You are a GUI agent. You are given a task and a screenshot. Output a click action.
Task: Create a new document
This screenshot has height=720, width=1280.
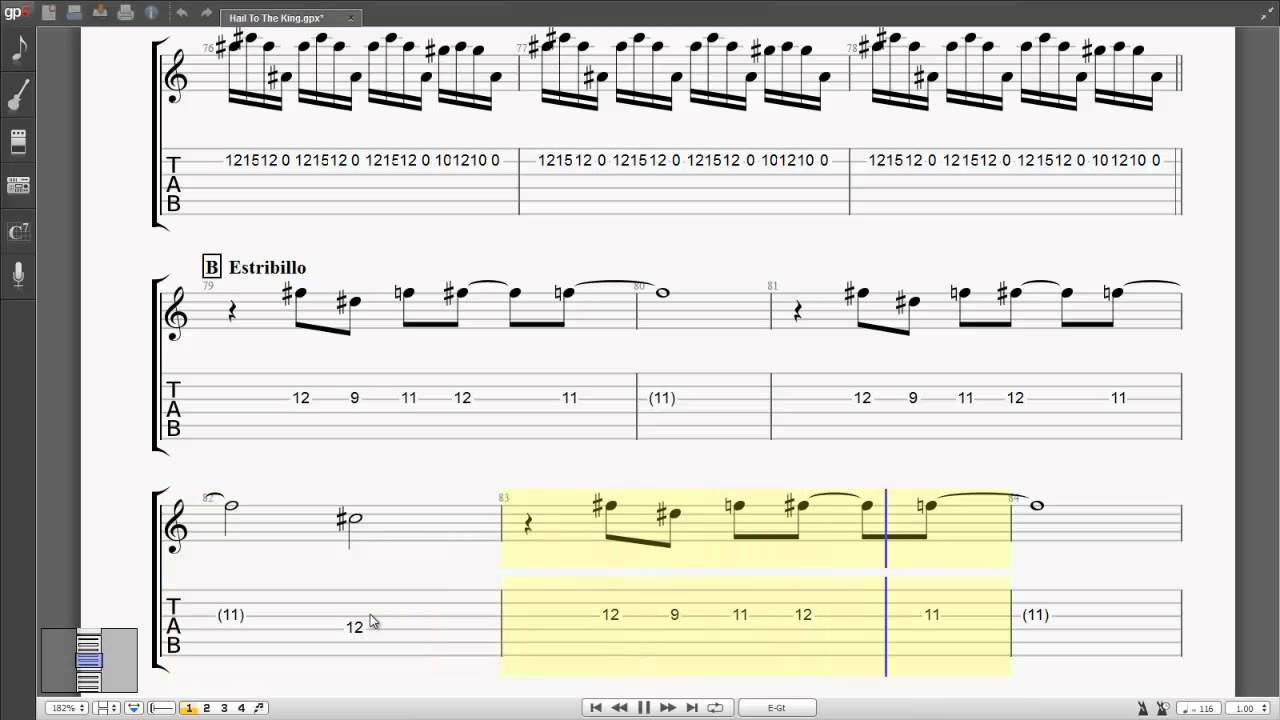coord(48,13)
